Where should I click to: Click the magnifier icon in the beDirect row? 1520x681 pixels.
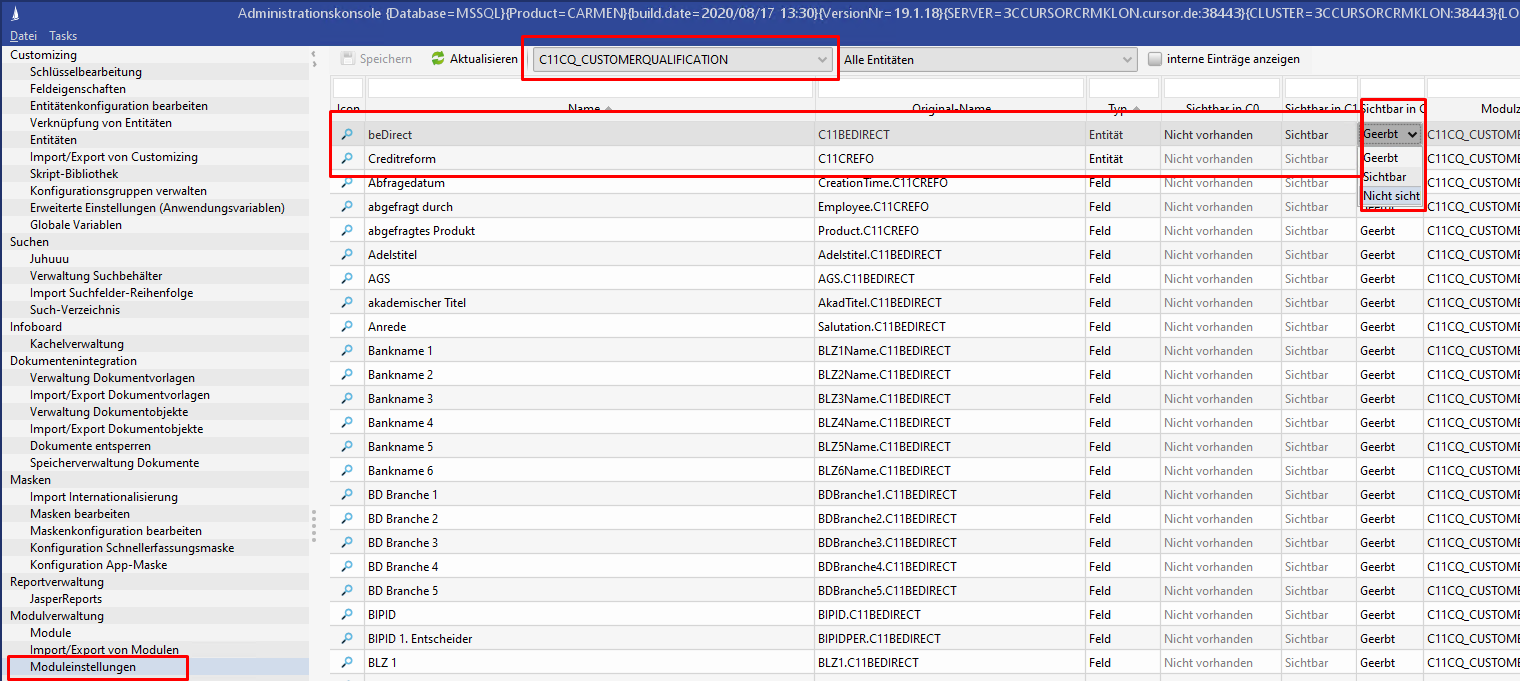click(x=347, y=134)
